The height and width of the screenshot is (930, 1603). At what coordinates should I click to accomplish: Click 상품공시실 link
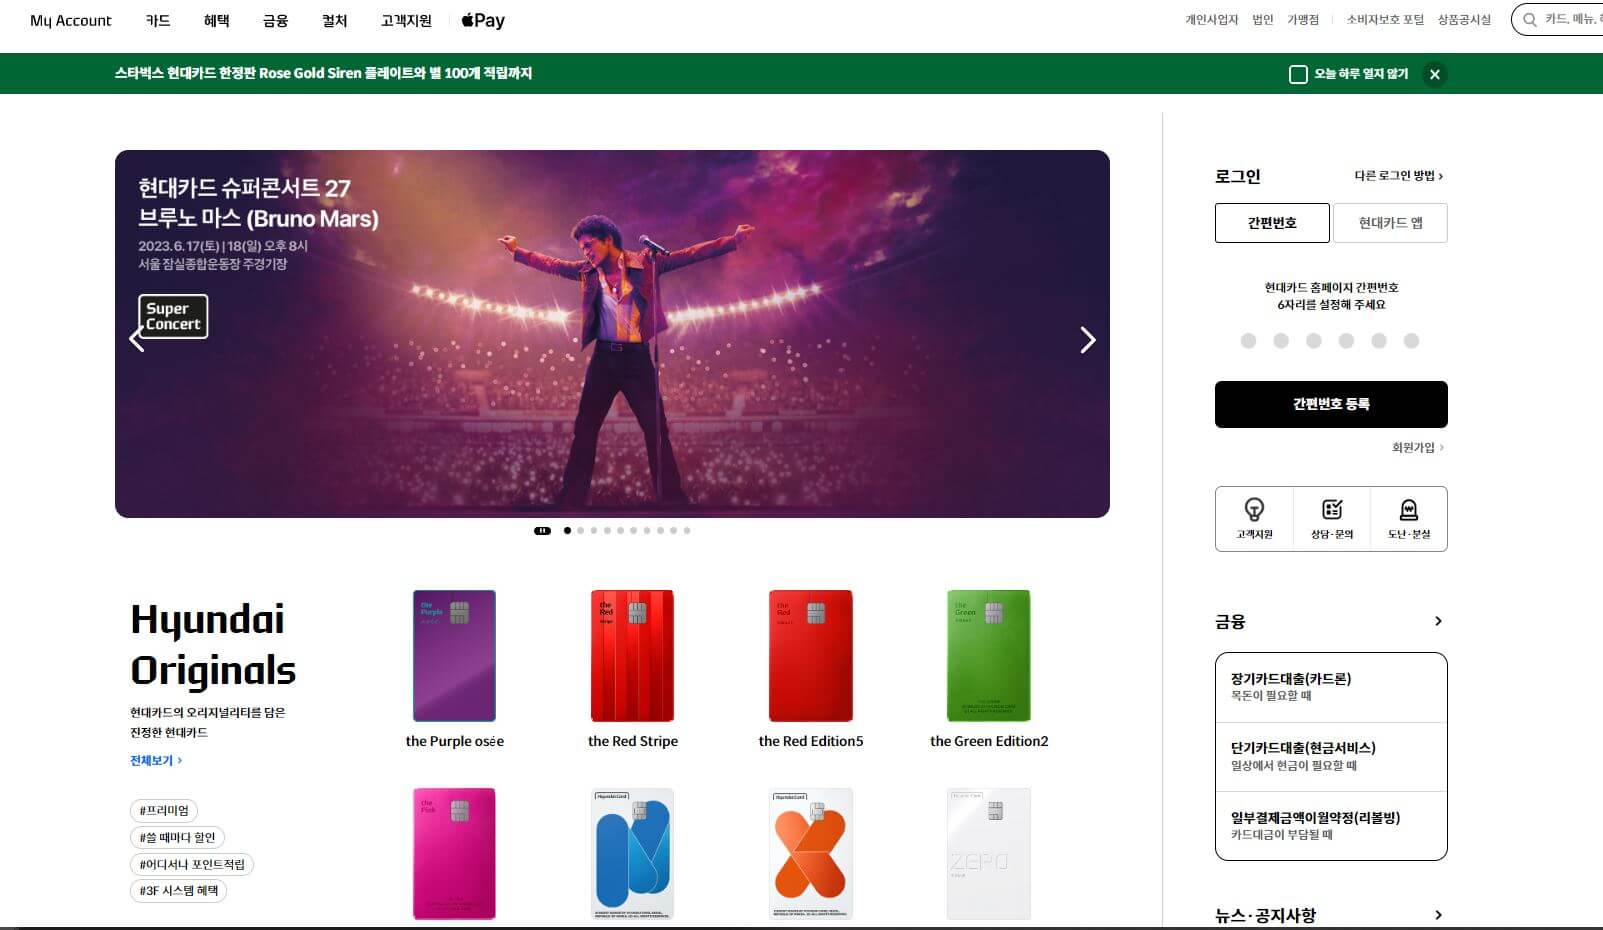(x=1464, y=20)
